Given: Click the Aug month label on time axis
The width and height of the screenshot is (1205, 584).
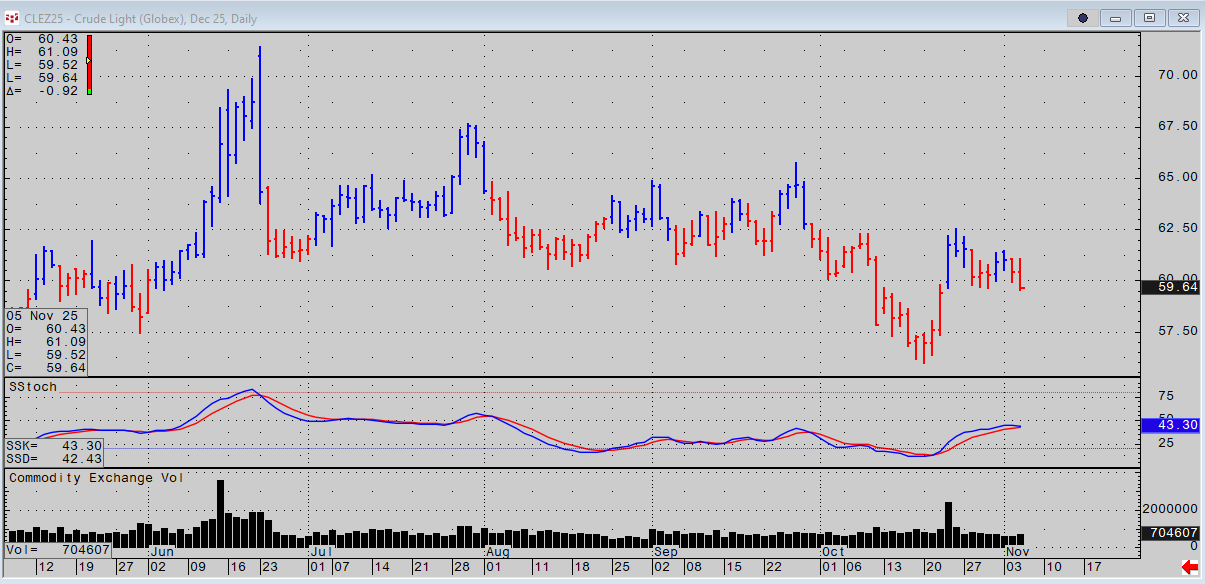Looking at the screenshot, I should pyautogui.click(x=497, y=551).
